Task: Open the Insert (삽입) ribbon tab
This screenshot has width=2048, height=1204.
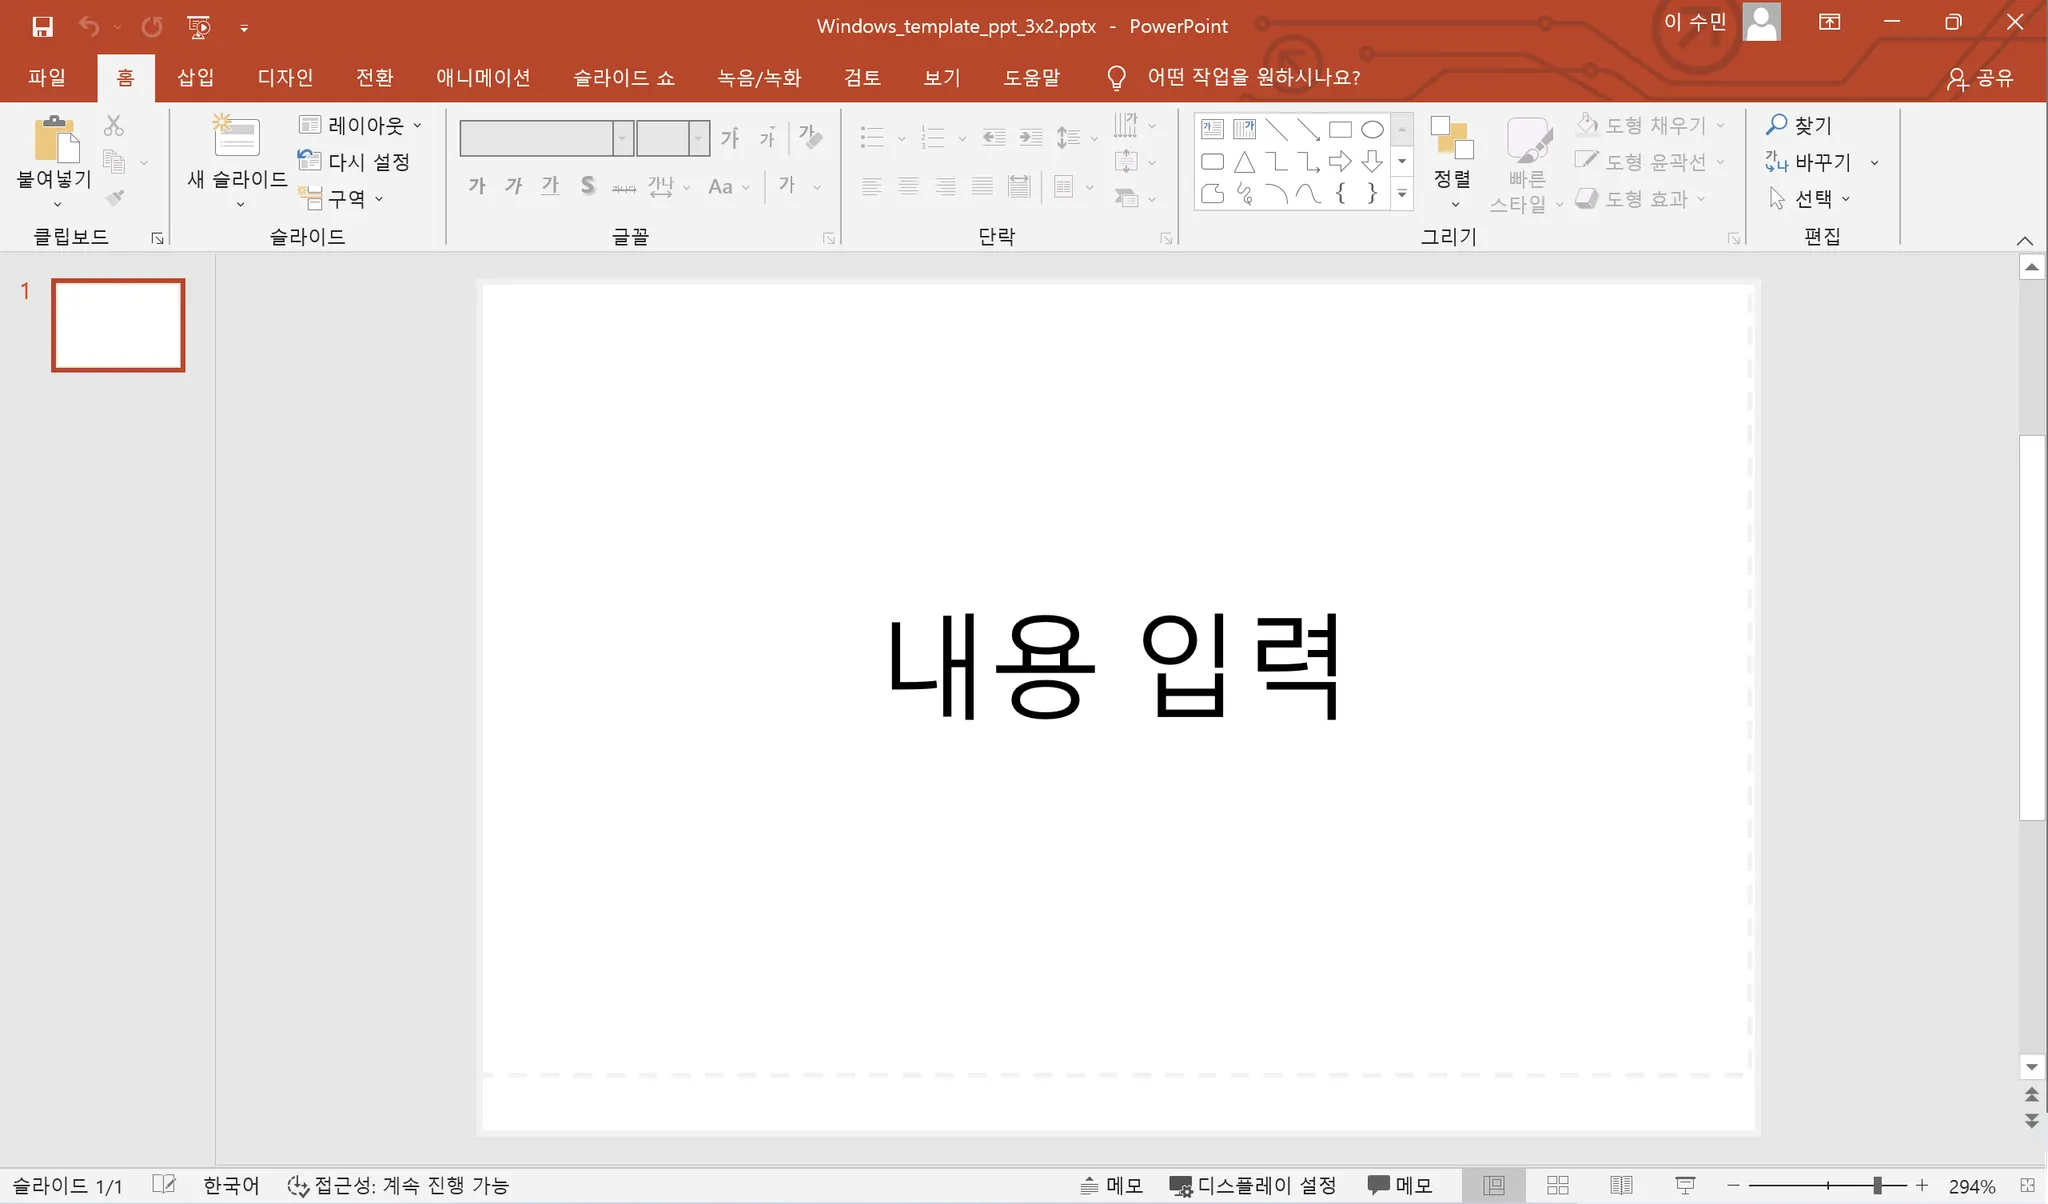Action: coord(195,77)
